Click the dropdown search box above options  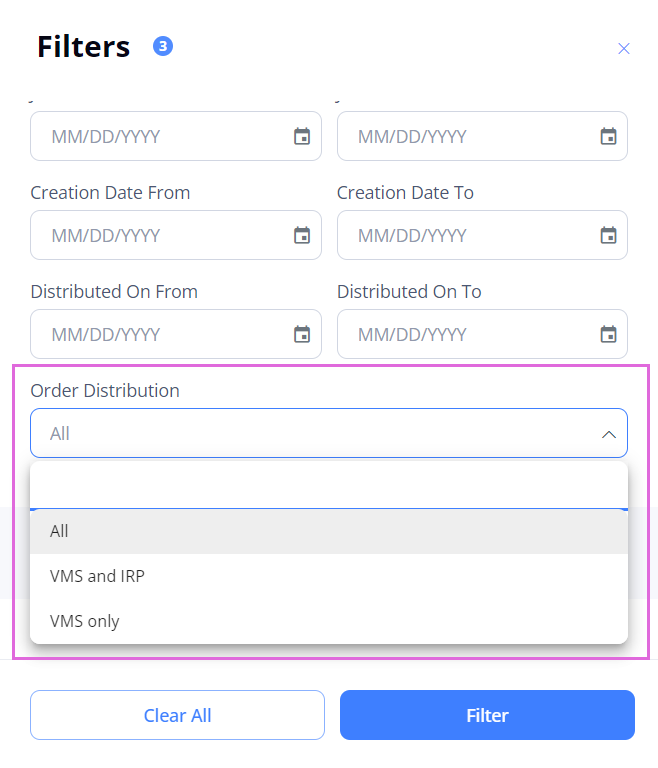[329, 486]
